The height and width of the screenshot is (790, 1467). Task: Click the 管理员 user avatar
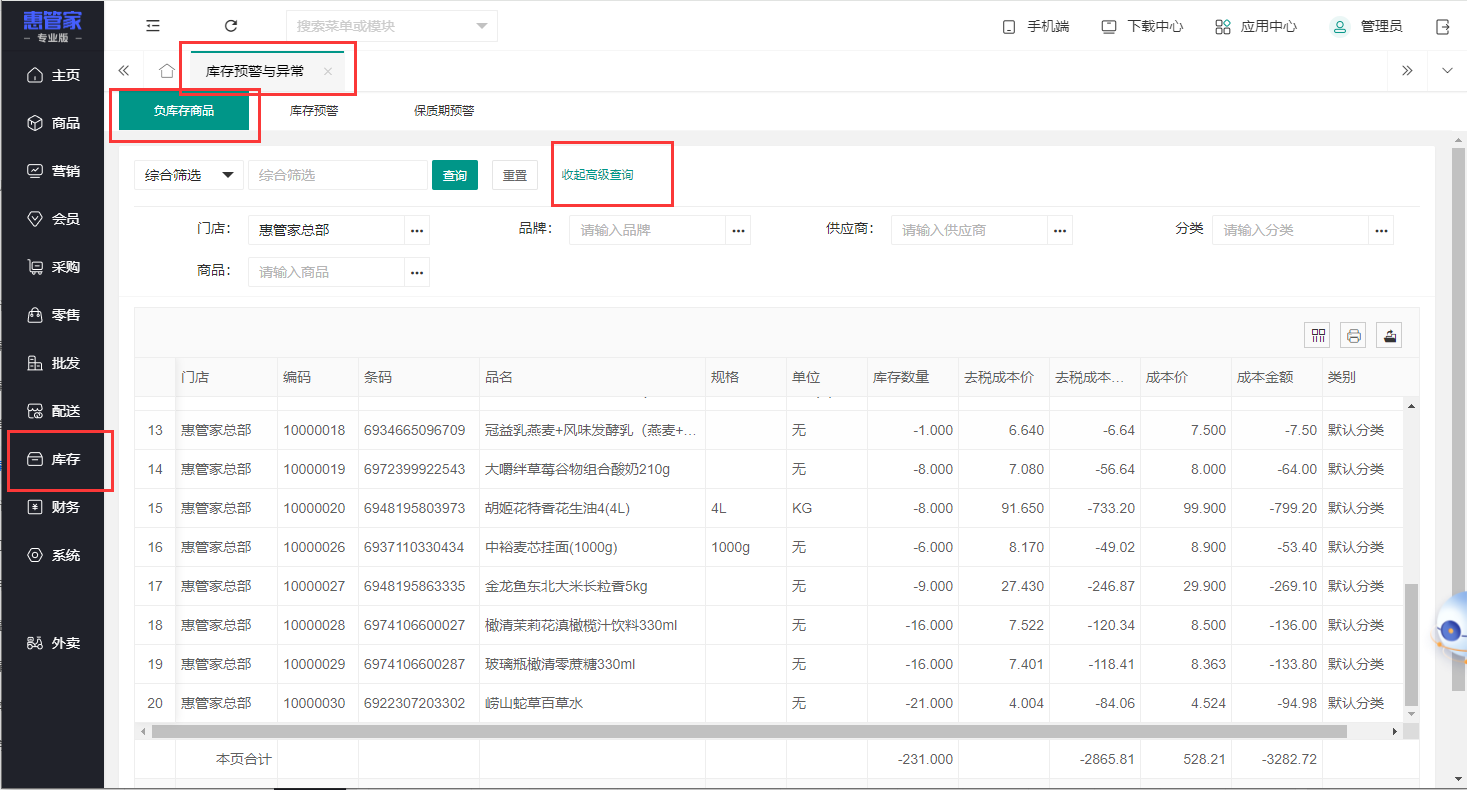(x=1340, y=27)
